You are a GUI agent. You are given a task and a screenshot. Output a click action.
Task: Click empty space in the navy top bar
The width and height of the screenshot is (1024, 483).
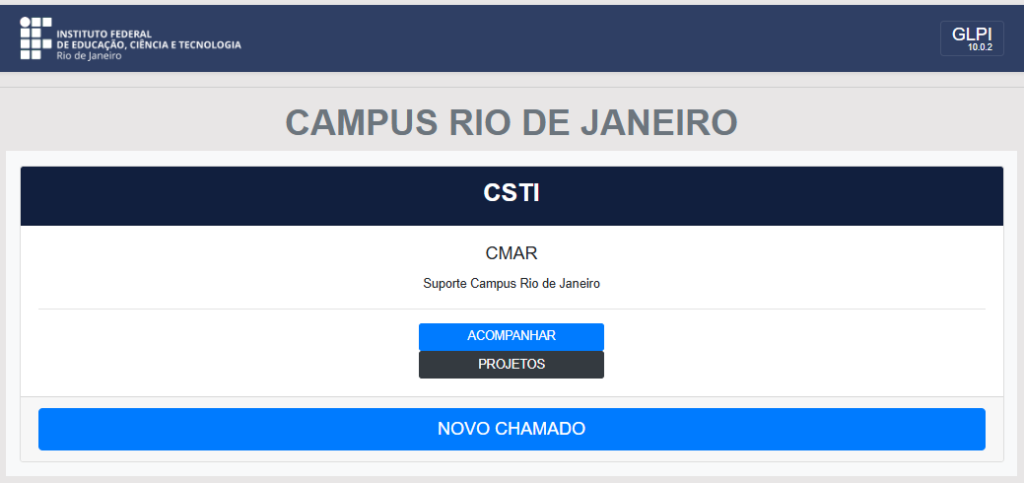click(600, 38)
